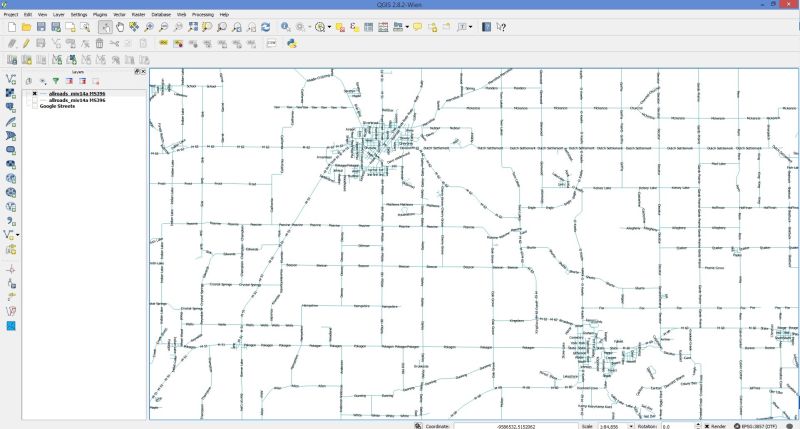Click the Toggle Editing pencil icon
The width and height of the screenshot is (800, 429).
click(26, 43)
